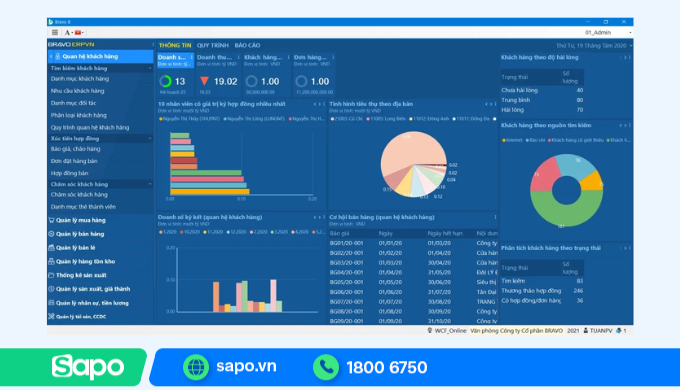Viewport: 680px width, 390px height.
Task: Open Phân loại khách hàng
Action: click(x=78, y=115)
